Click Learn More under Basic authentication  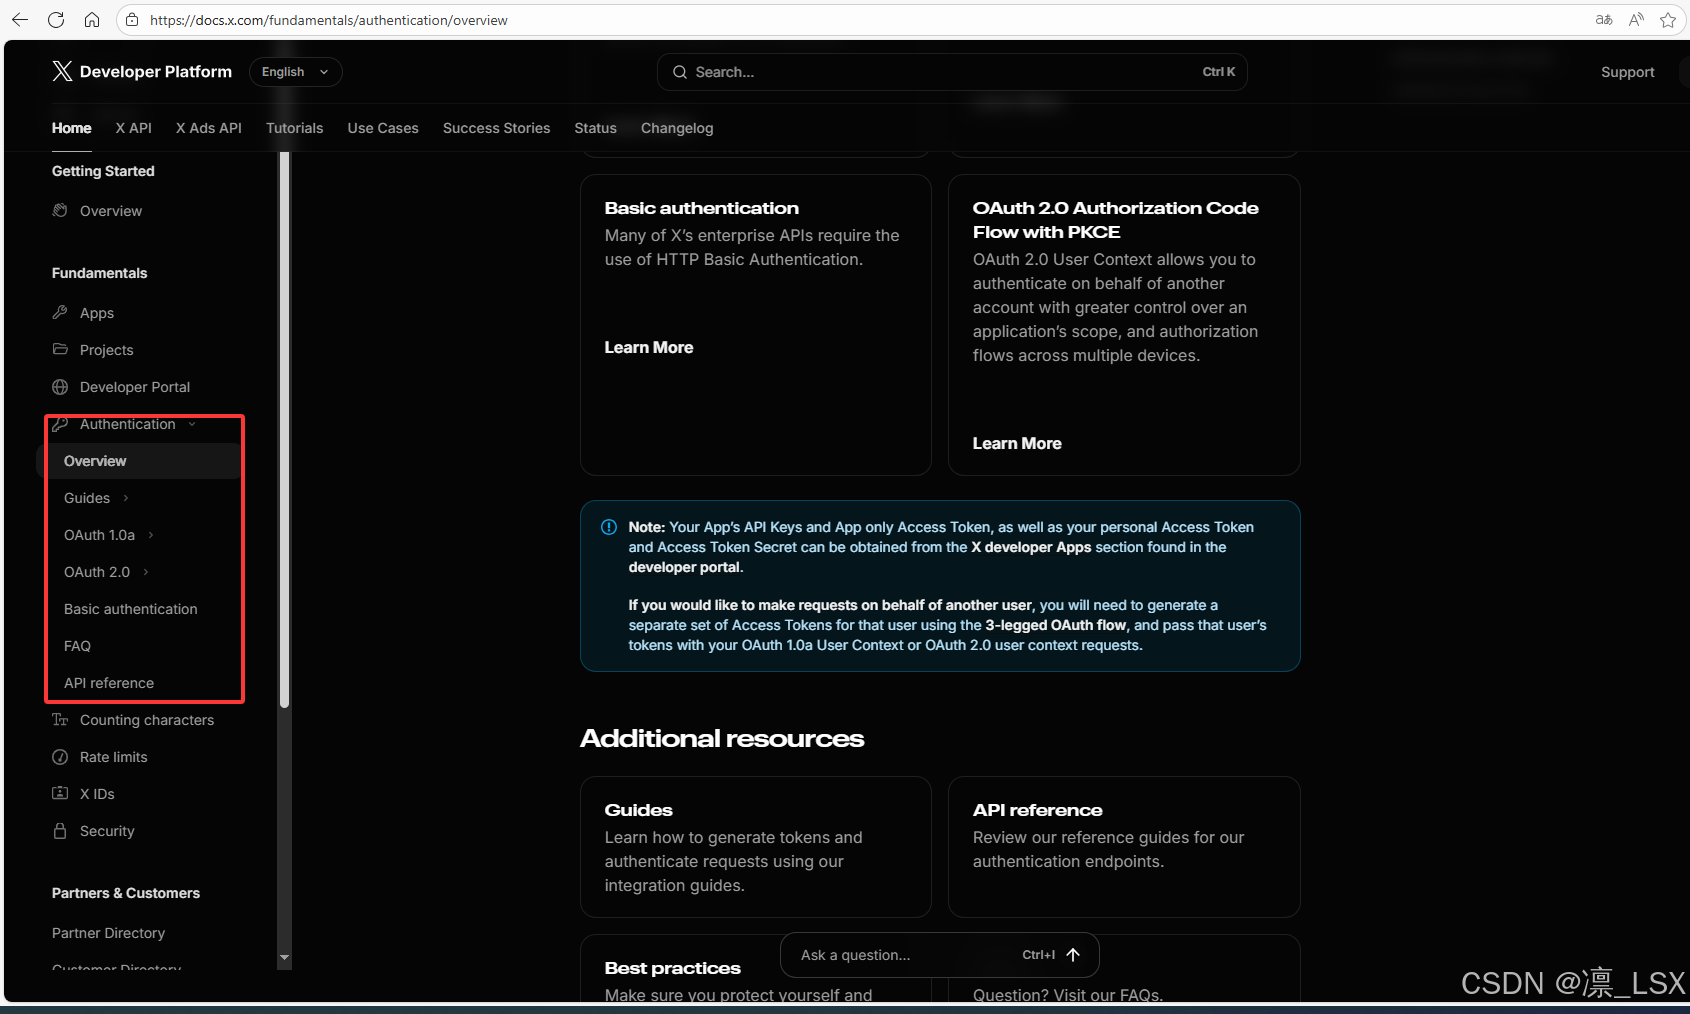click(x=649, y=347)
